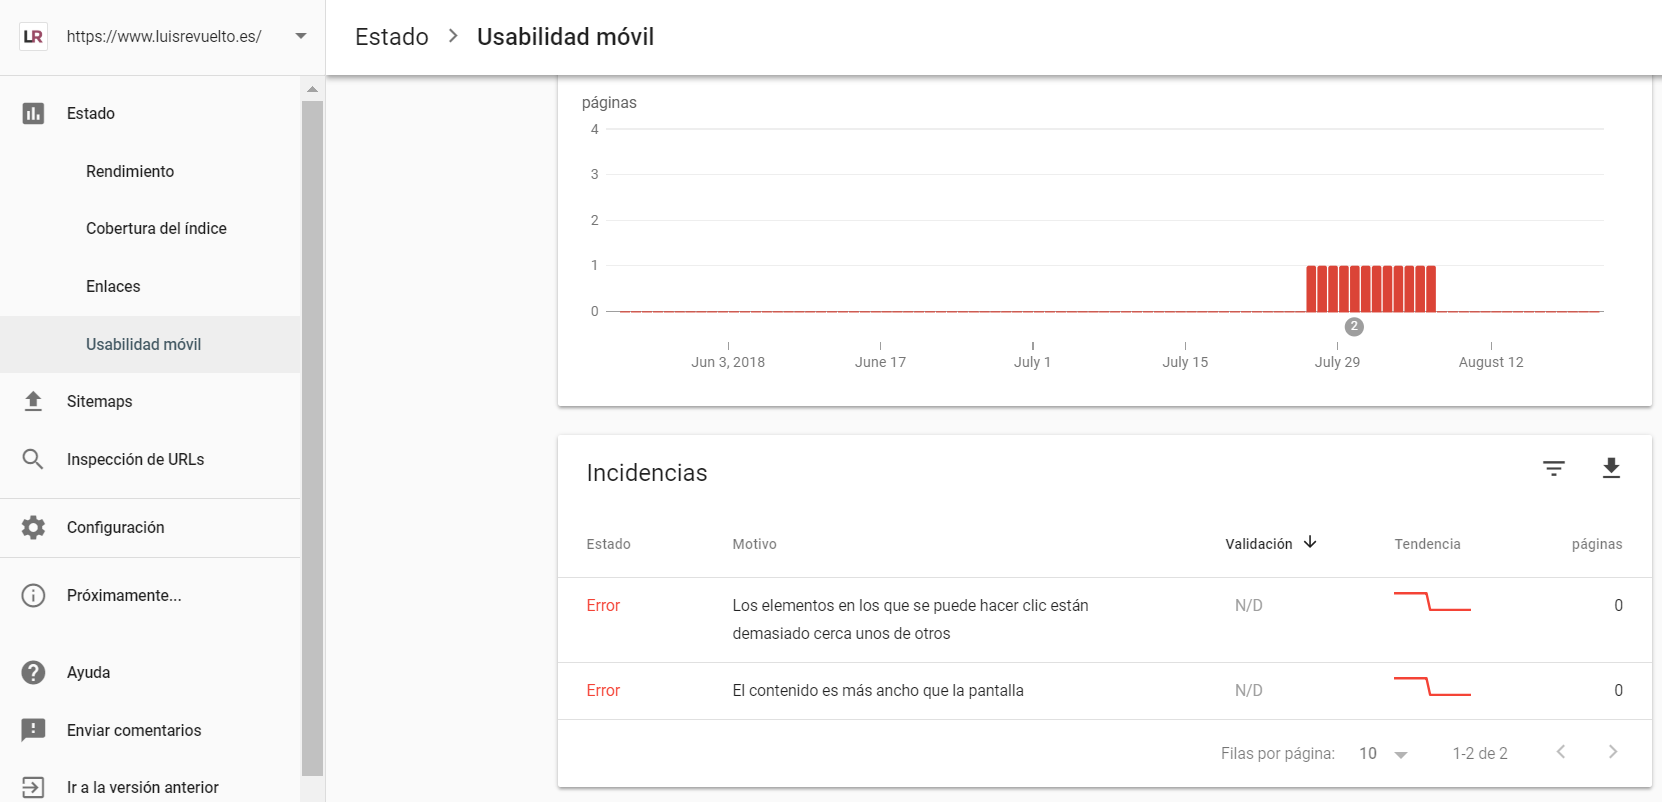Open the Configuración gear icon
Screen dimensions: 1662x802
[x=33, y=527]
